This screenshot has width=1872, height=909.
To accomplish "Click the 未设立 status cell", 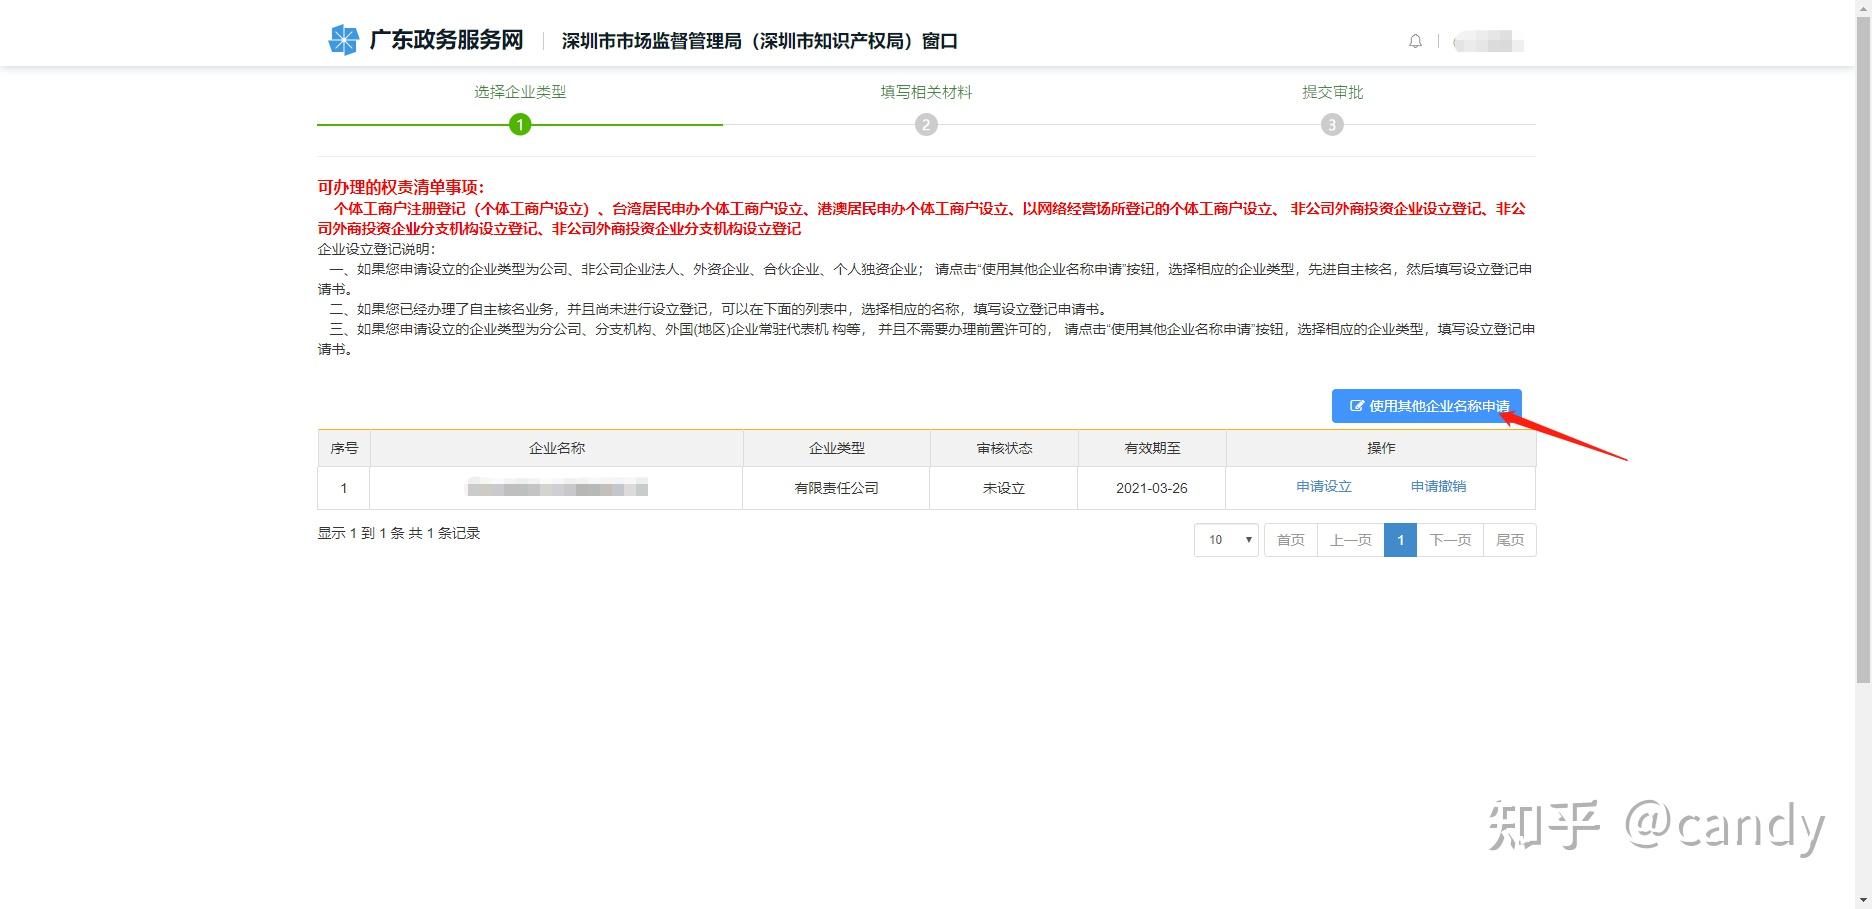I will [x=1004, y=488].
